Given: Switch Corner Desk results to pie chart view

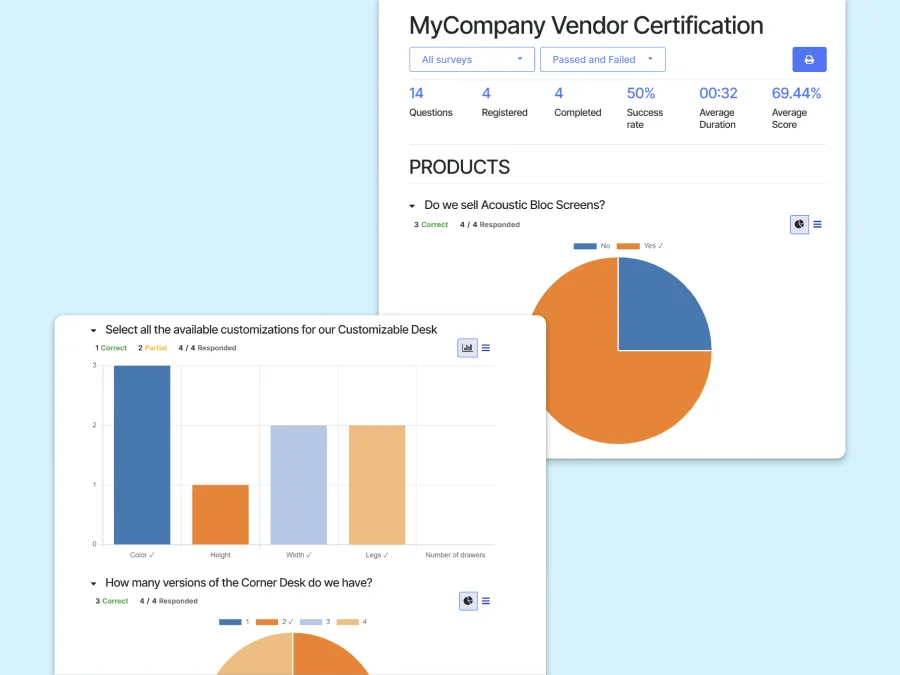Looking at the screenshot, I should (x=467, y=600).
